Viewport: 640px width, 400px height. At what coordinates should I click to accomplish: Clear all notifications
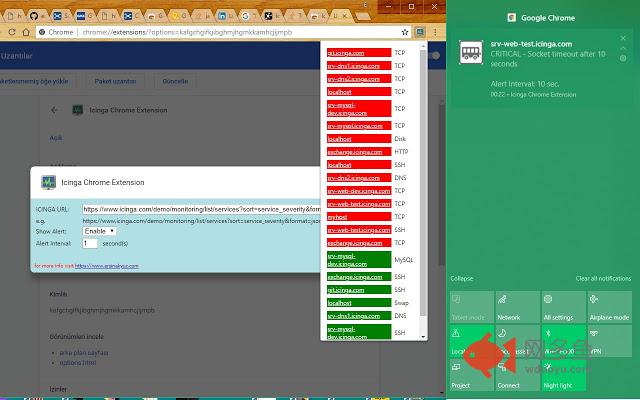[602, 278]
